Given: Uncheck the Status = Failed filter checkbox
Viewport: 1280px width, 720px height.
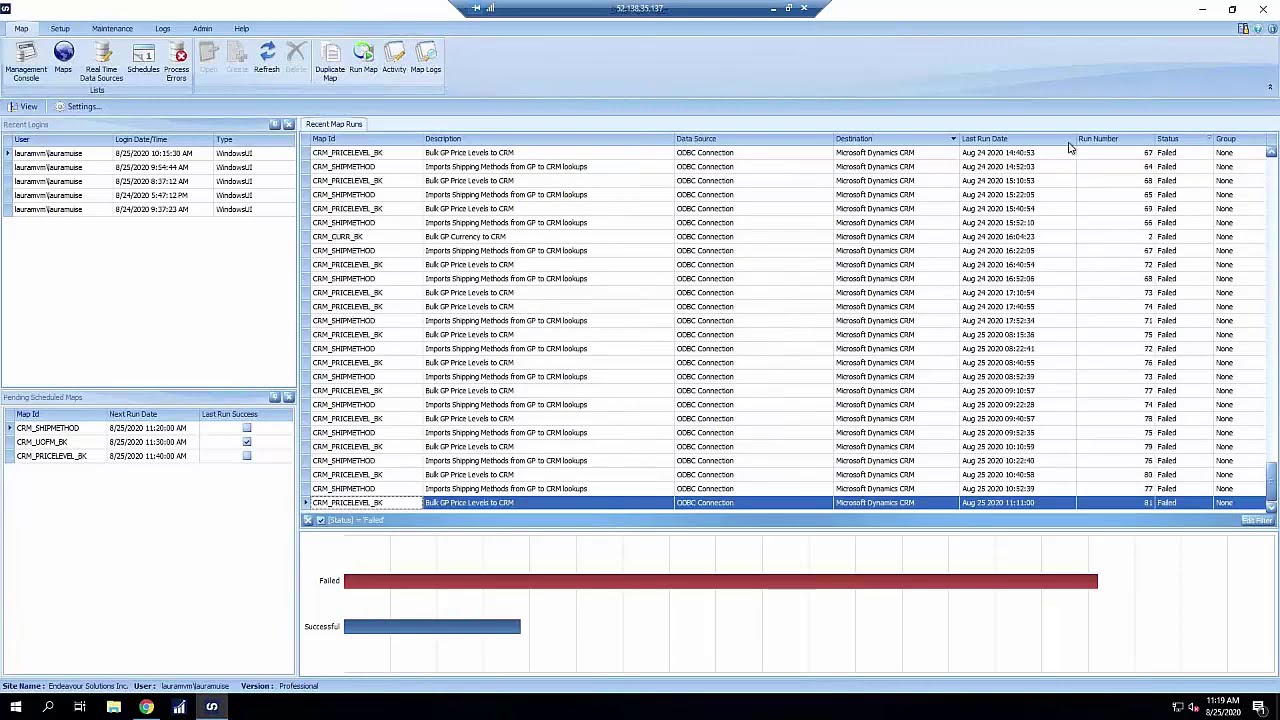Looking at the screenshot, I should [320, 520].
